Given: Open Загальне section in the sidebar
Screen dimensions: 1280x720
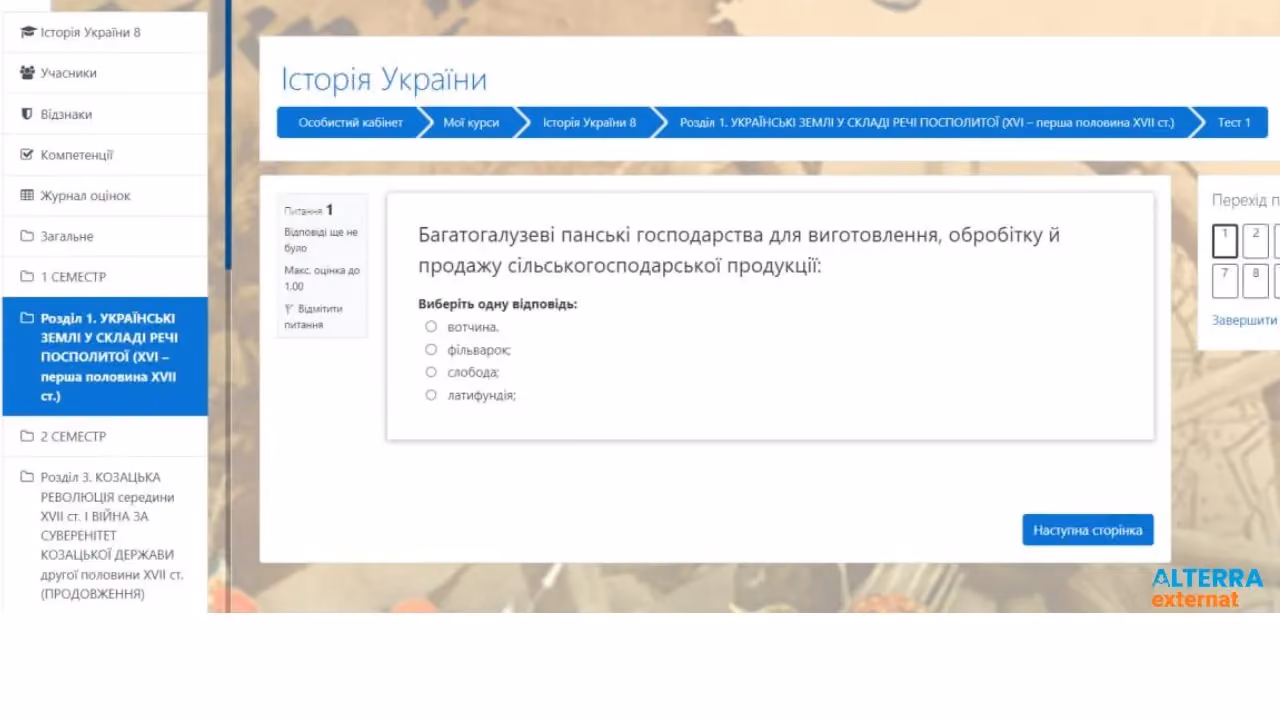Looking at the screenshot, I should pos(105,236).
